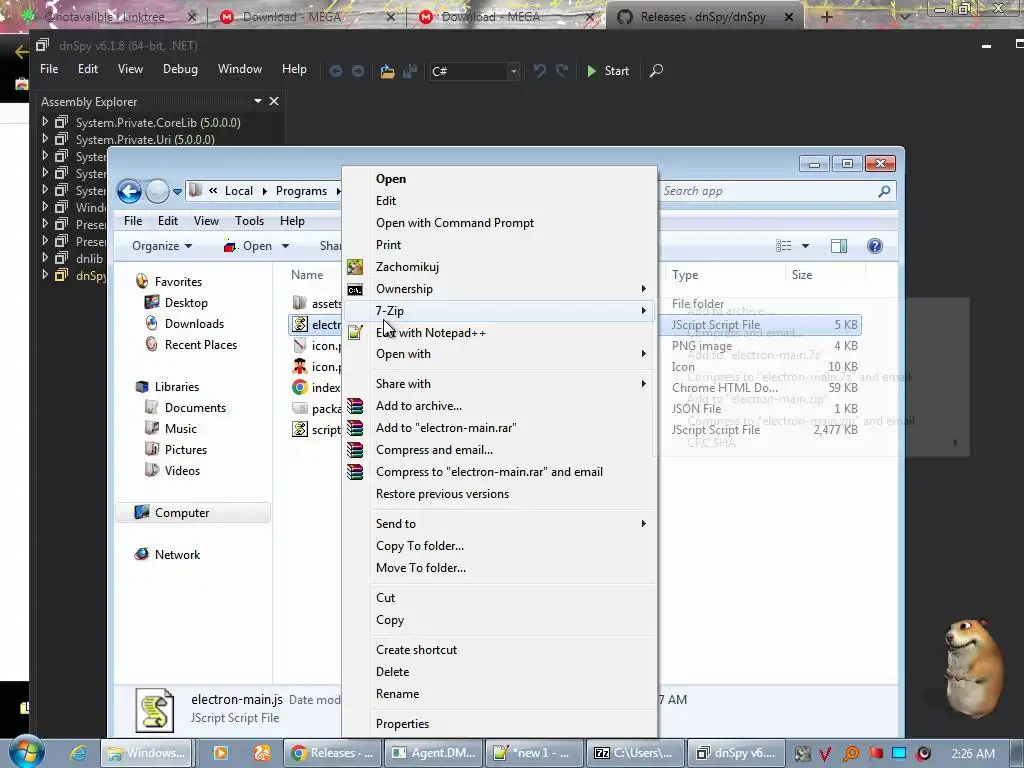This screenshot has width=1024, height=768.
Task: Click dnSpy Undo icon
Action: pyautogui.click(x=539, y=71)
